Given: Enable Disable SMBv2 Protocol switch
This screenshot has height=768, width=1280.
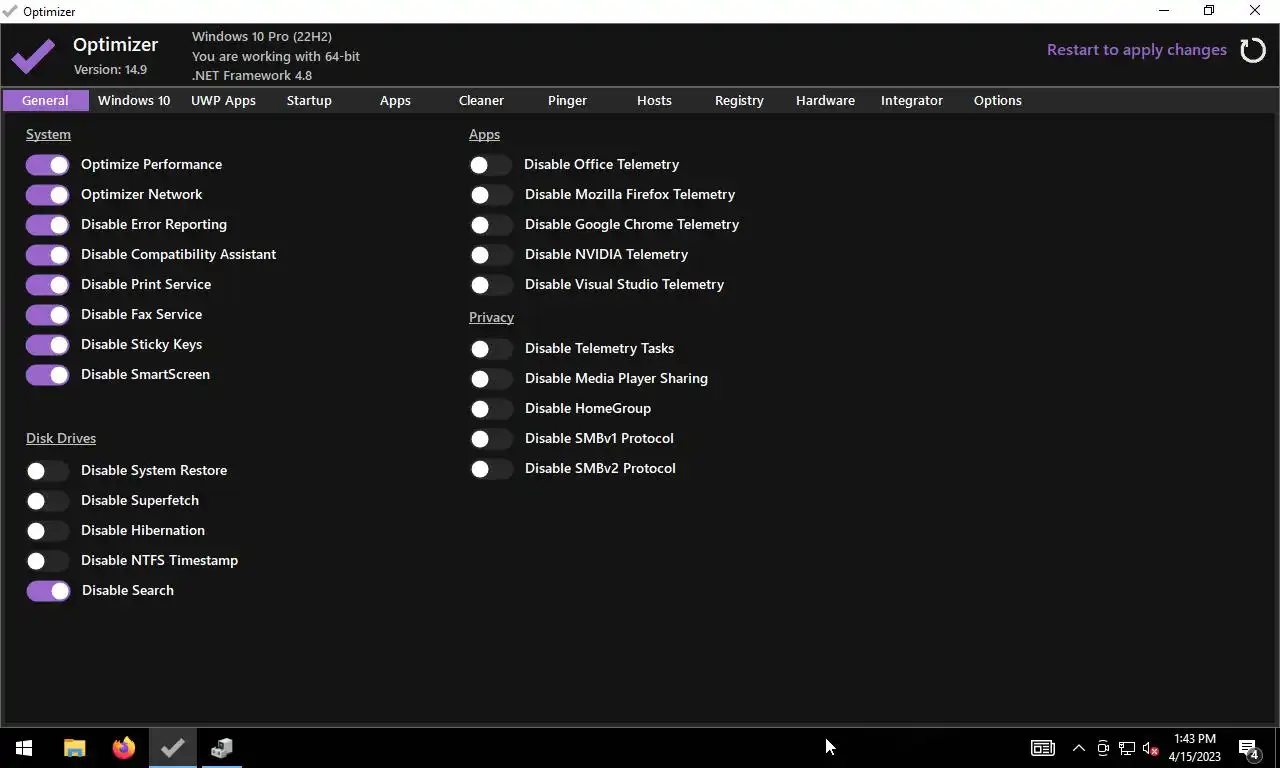Looking at the screenshot, I should click(x=491, y=469).
